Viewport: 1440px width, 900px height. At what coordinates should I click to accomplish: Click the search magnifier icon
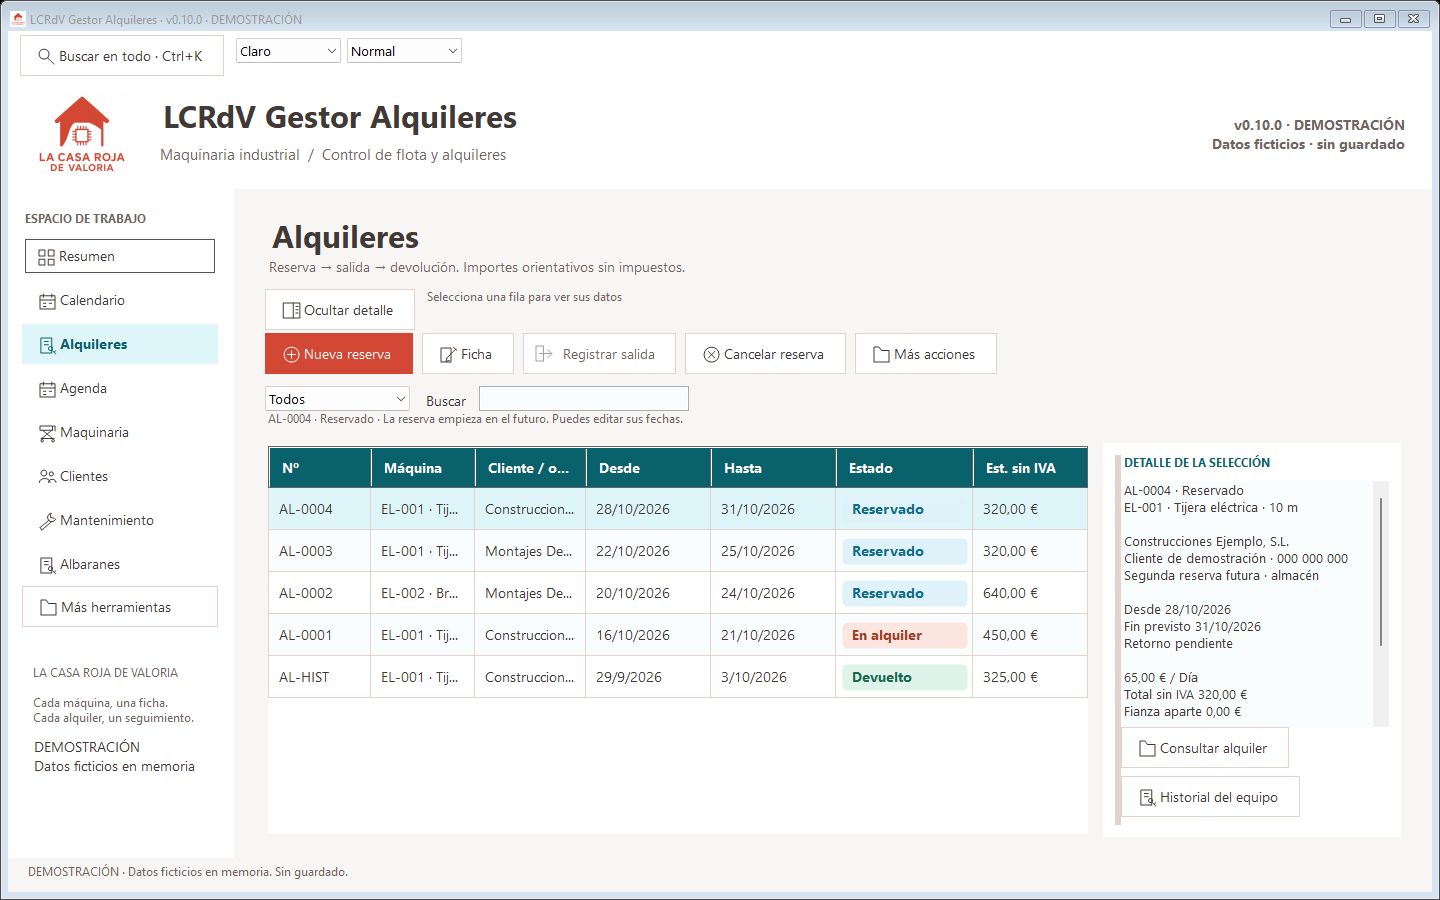pyautogui.click(x=46, y=56)
